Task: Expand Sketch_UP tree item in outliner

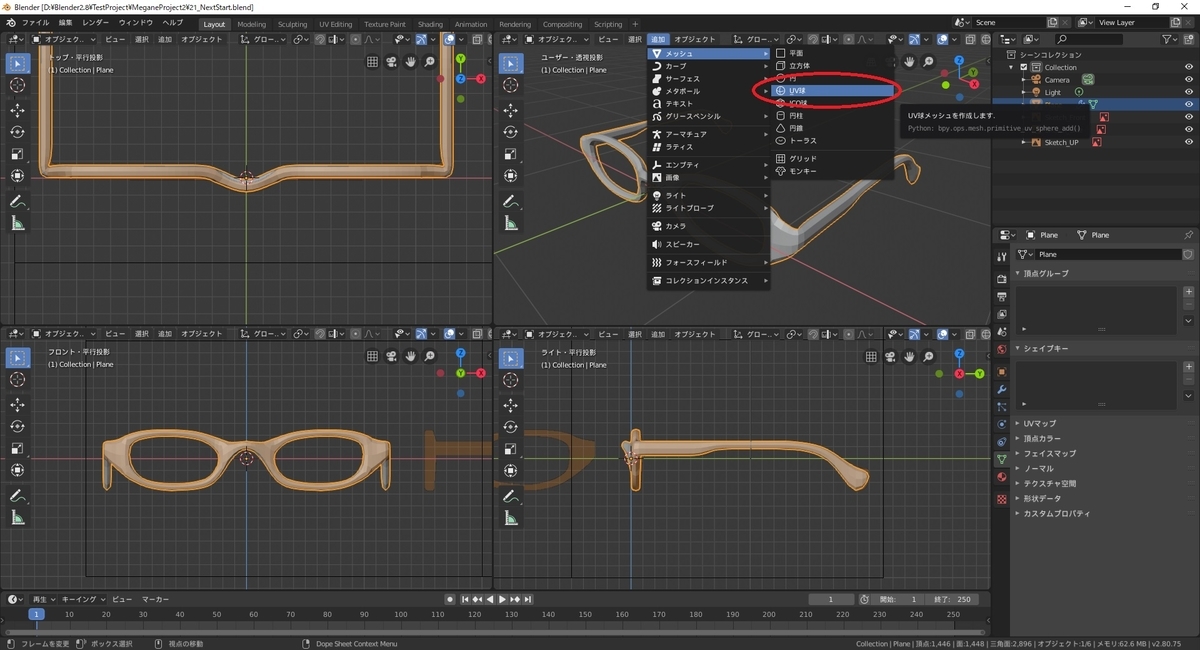Action: [1023, 142]
